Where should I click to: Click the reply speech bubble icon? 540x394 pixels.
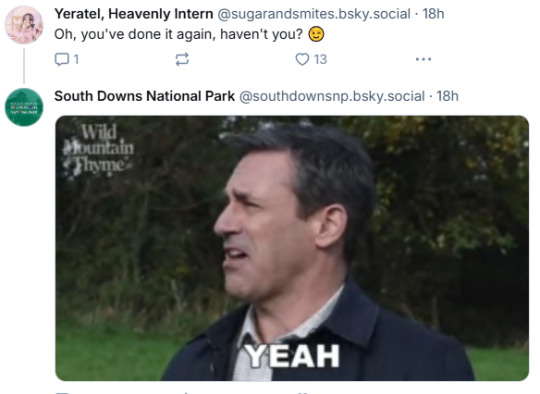(x=62, y=59)
